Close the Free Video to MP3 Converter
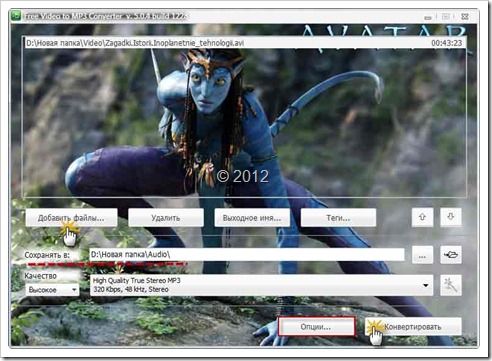This screenshot has width=492, height=361. point(465,16)
